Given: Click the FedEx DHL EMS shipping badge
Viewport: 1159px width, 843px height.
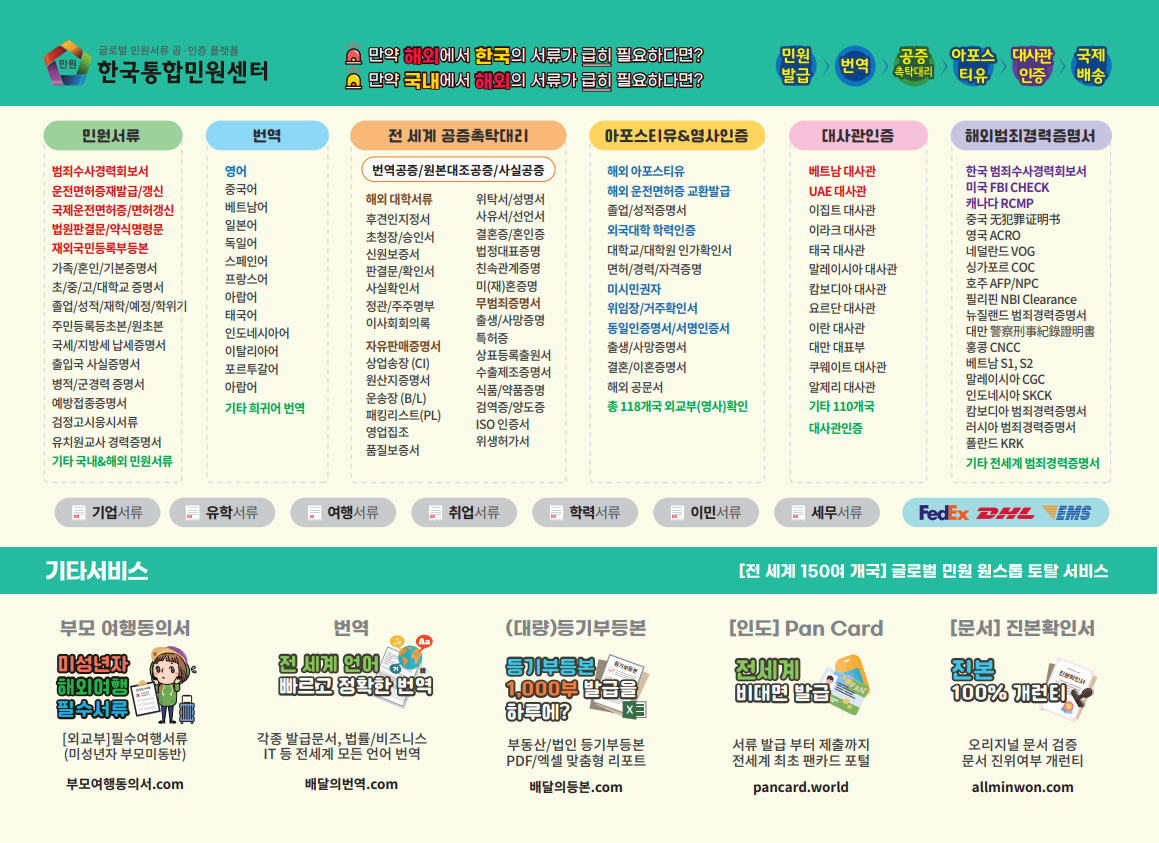Looking at the screenshot, I should tap(1005, 513).
